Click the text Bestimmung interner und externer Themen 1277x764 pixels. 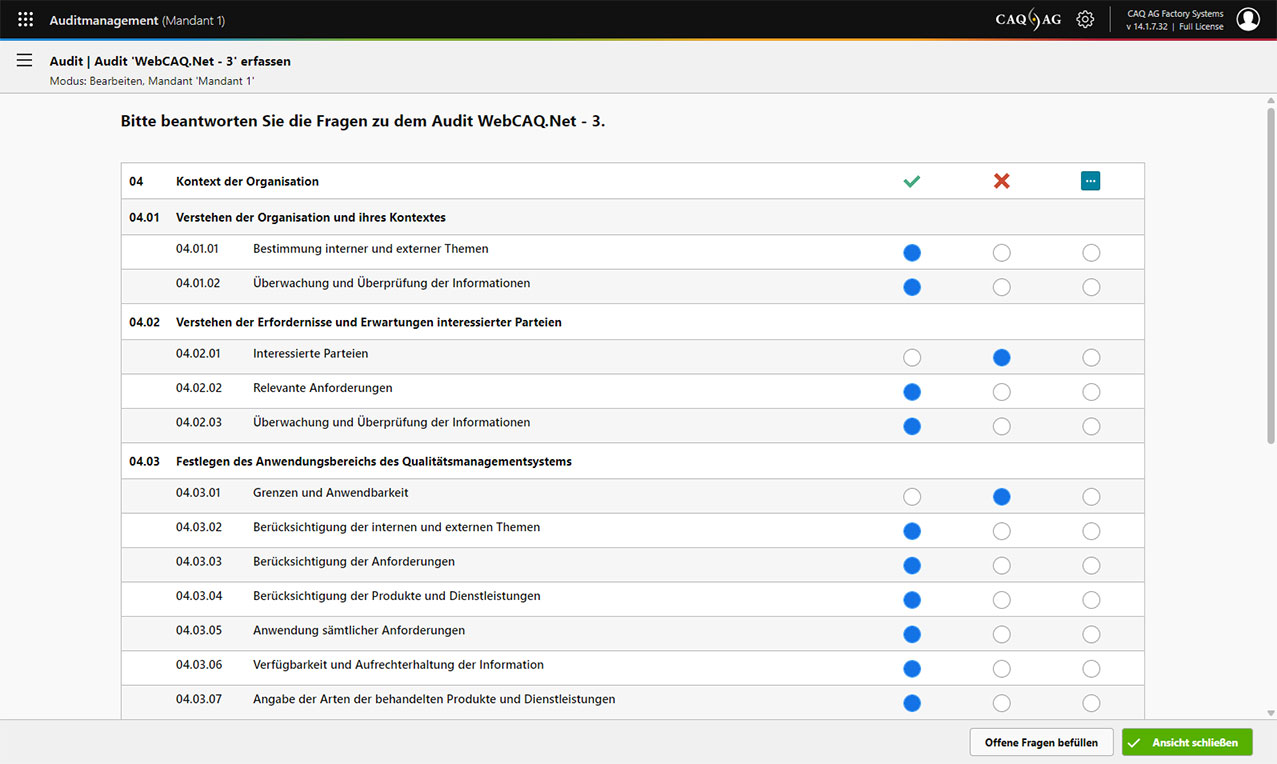coord(371,248)
